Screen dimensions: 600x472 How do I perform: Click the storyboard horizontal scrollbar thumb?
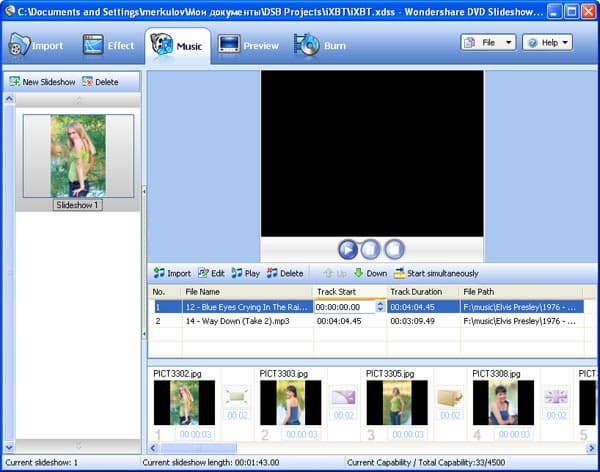pos(198,448)
